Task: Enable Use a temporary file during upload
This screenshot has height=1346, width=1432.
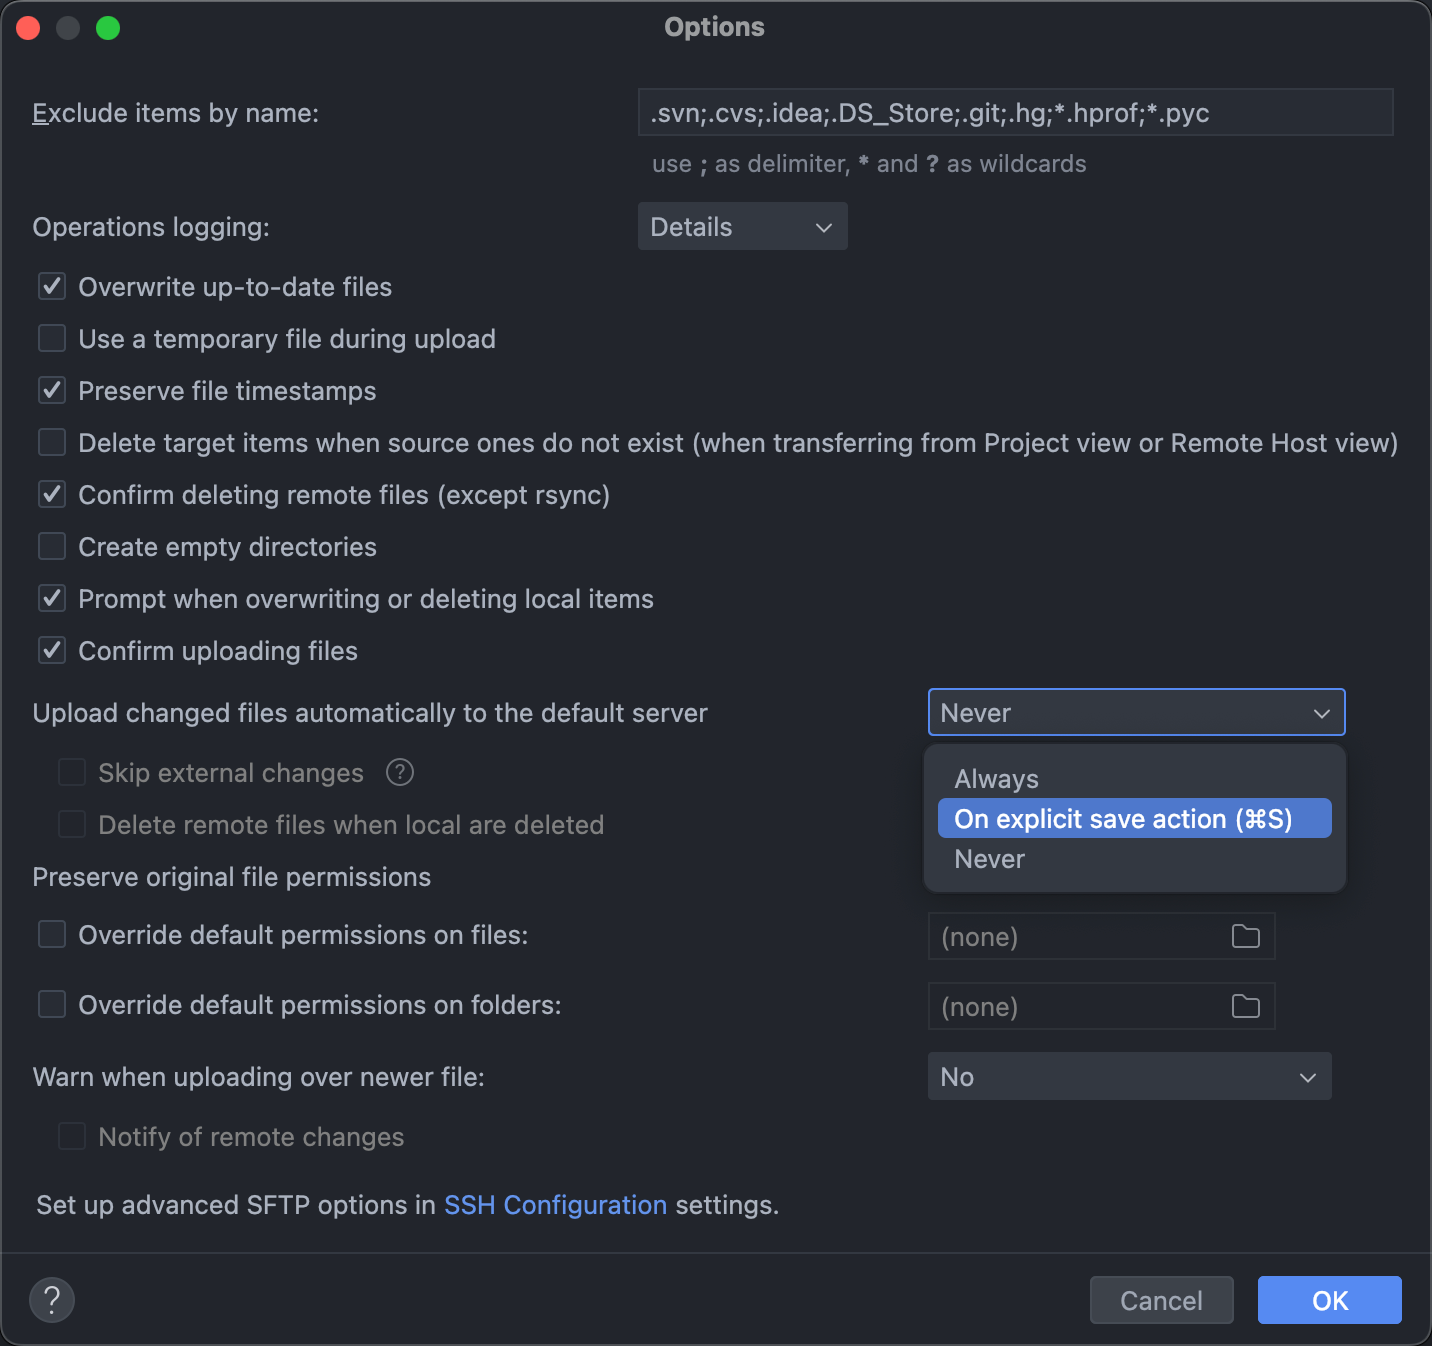Action: (52, 339)
